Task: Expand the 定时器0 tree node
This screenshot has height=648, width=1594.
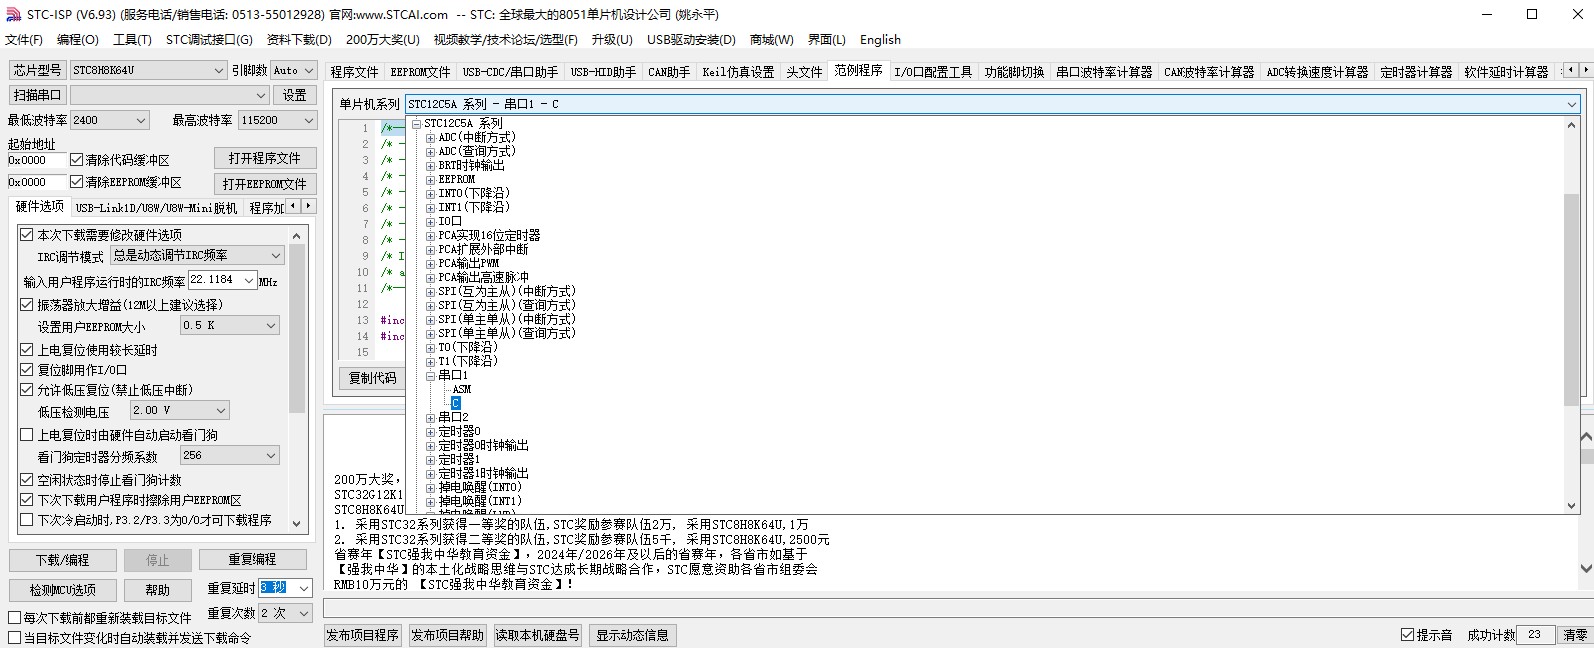Action: (430, 432)
